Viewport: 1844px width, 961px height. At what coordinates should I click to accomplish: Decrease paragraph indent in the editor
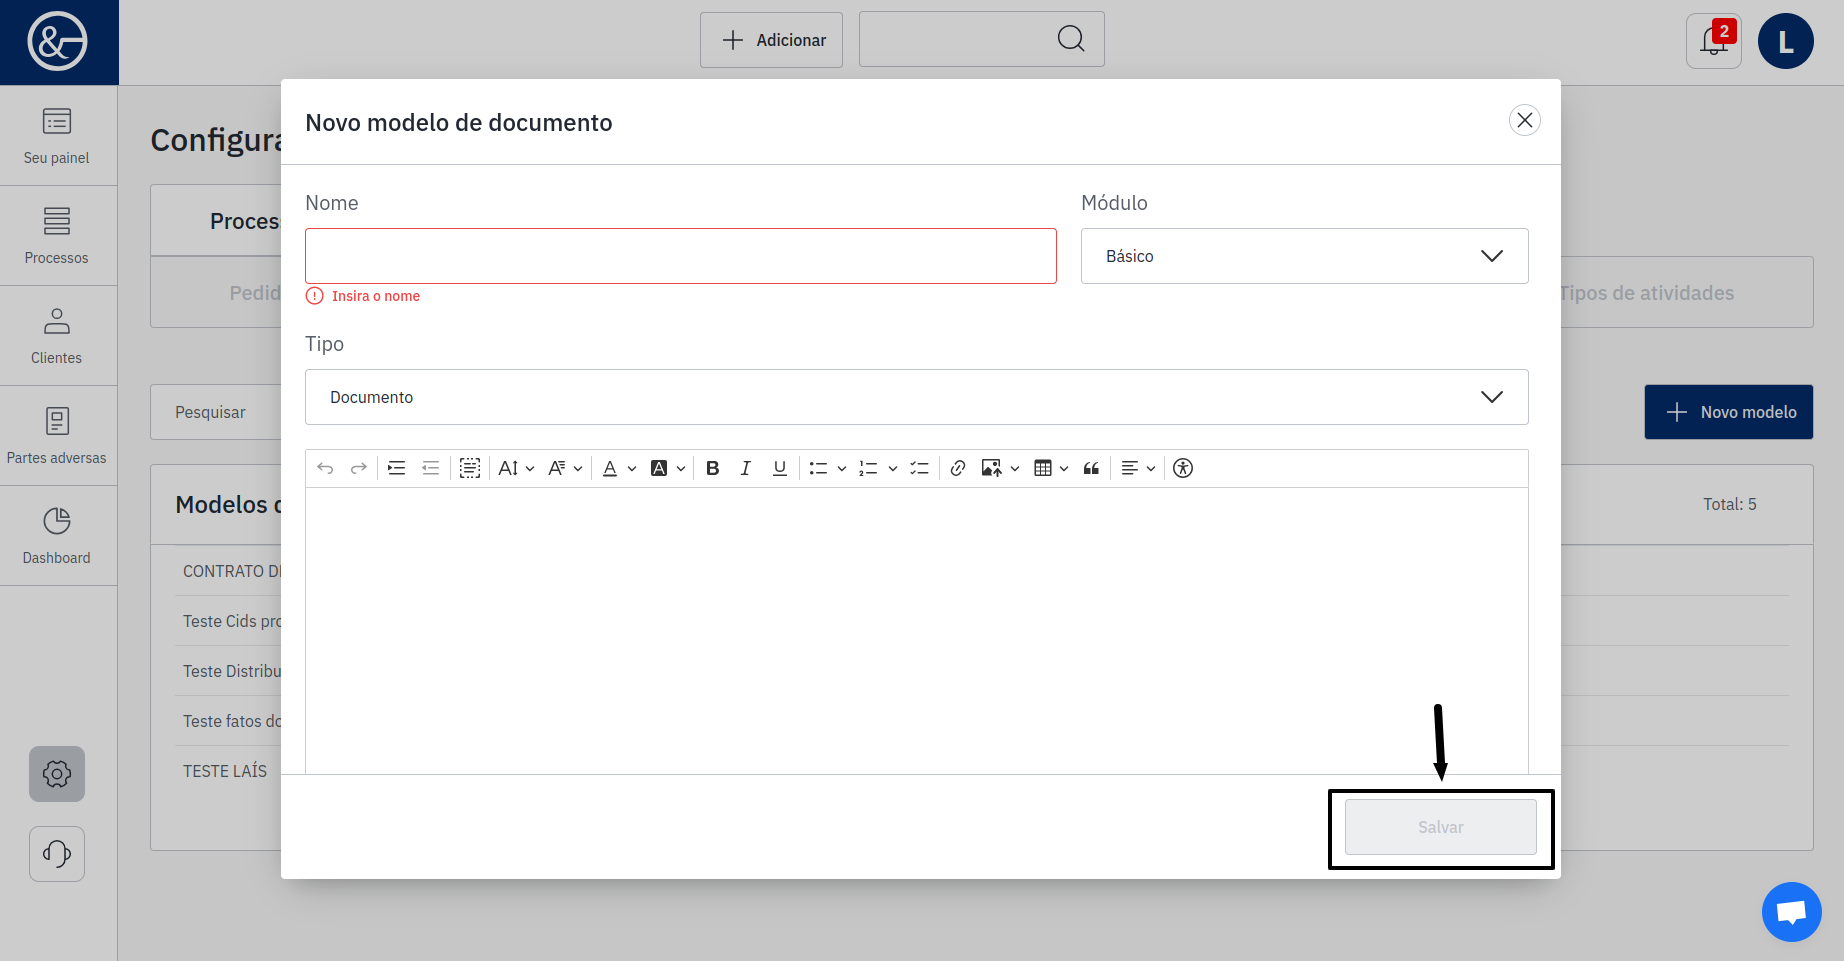(431, 468)
